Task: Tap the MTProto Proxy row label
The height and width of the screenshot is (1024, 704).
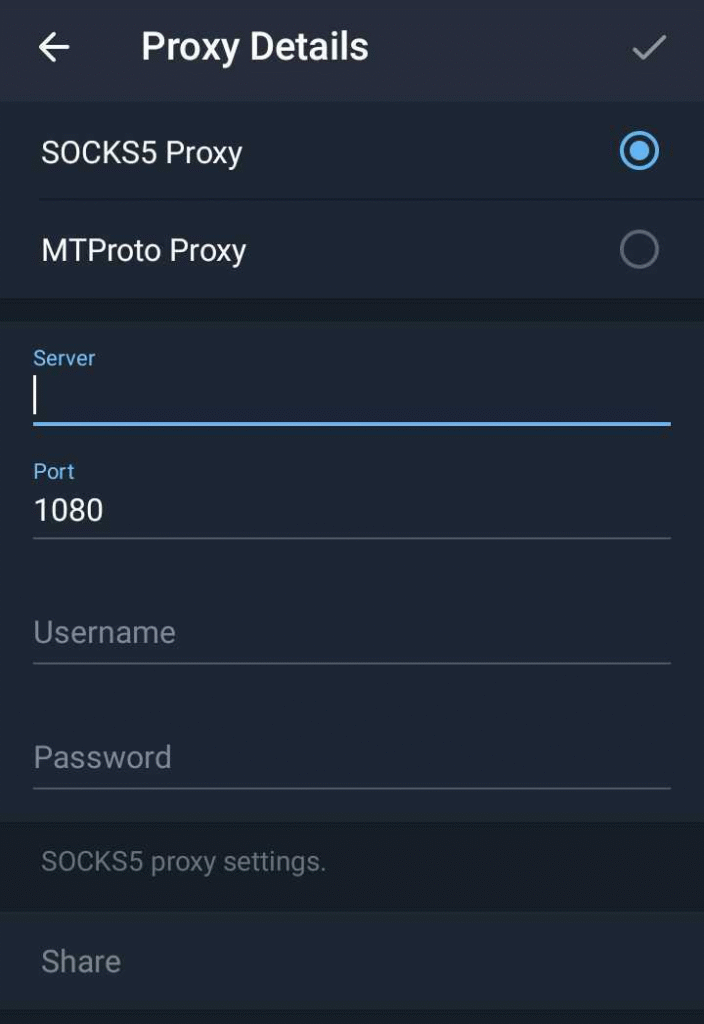Action: (144, 250)
